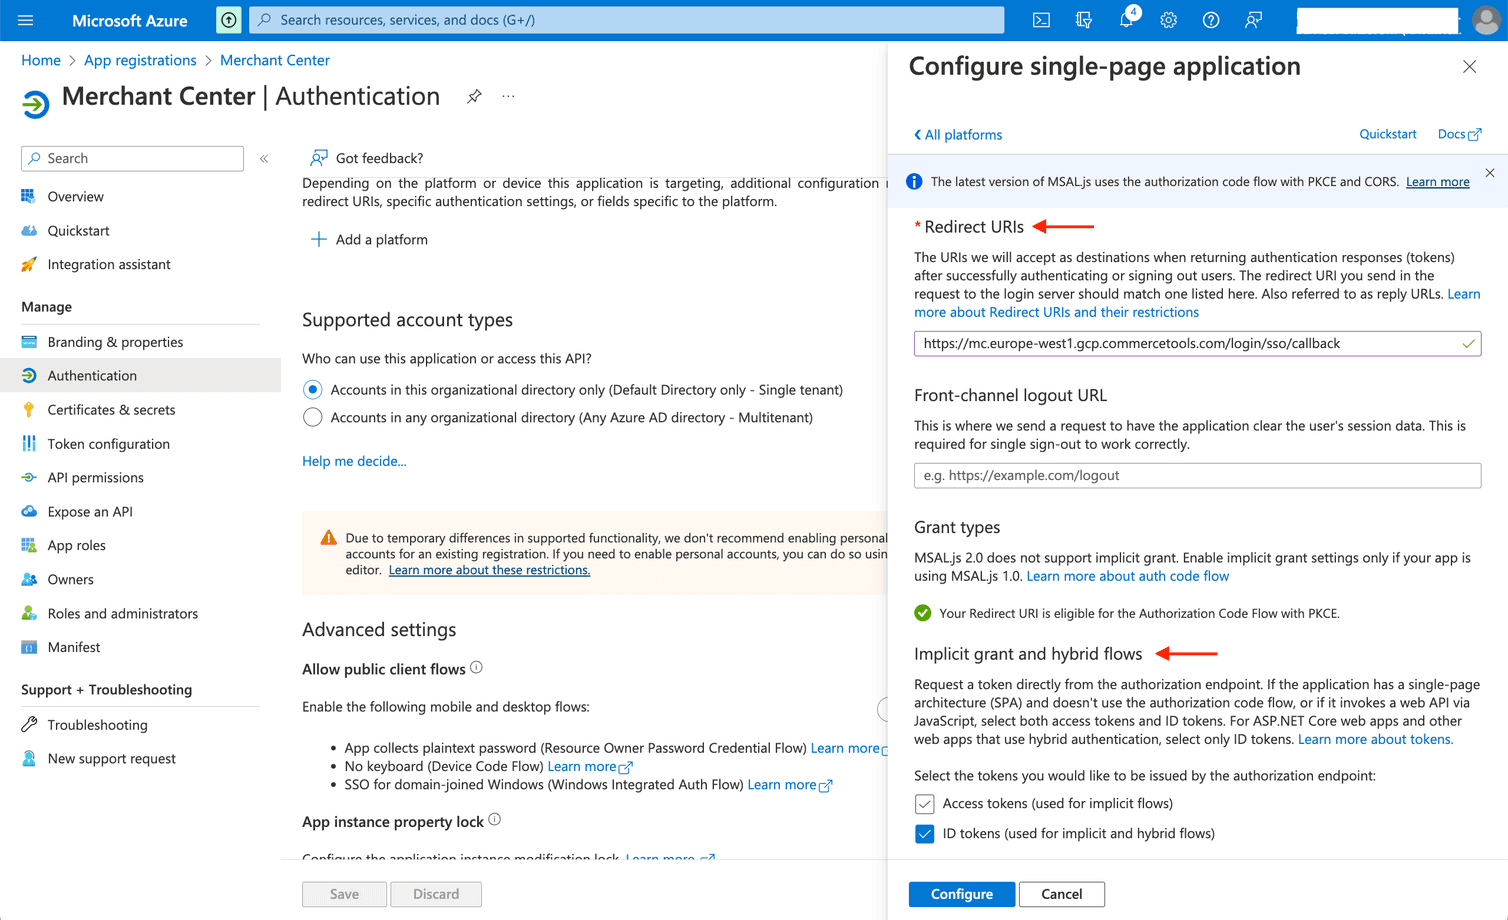Click the Help me decide link
Screen dimensions: 1508x920
click(x=354, y=461)
